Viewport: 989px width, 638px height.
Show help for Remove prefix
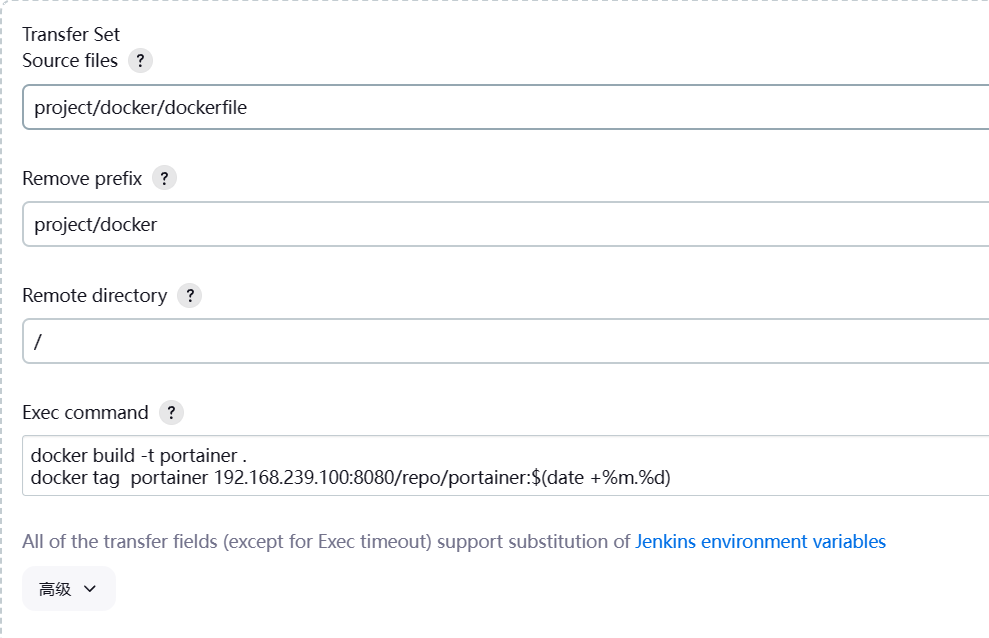click(x=164, y=178)
